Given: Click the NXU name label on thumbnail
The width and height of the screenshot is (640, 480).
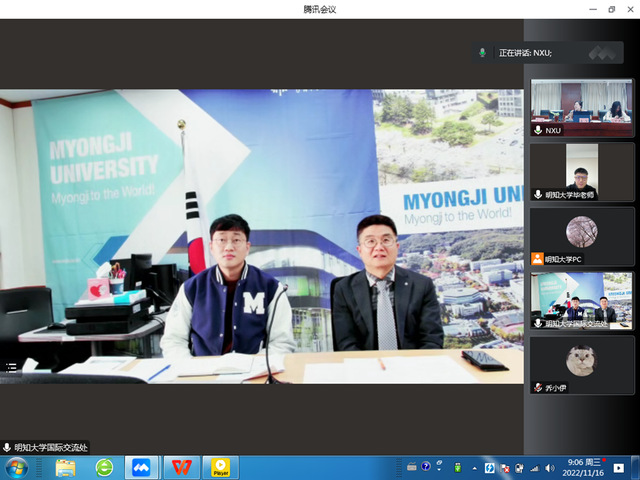Looking at the screenshot, I should (553, 131).
